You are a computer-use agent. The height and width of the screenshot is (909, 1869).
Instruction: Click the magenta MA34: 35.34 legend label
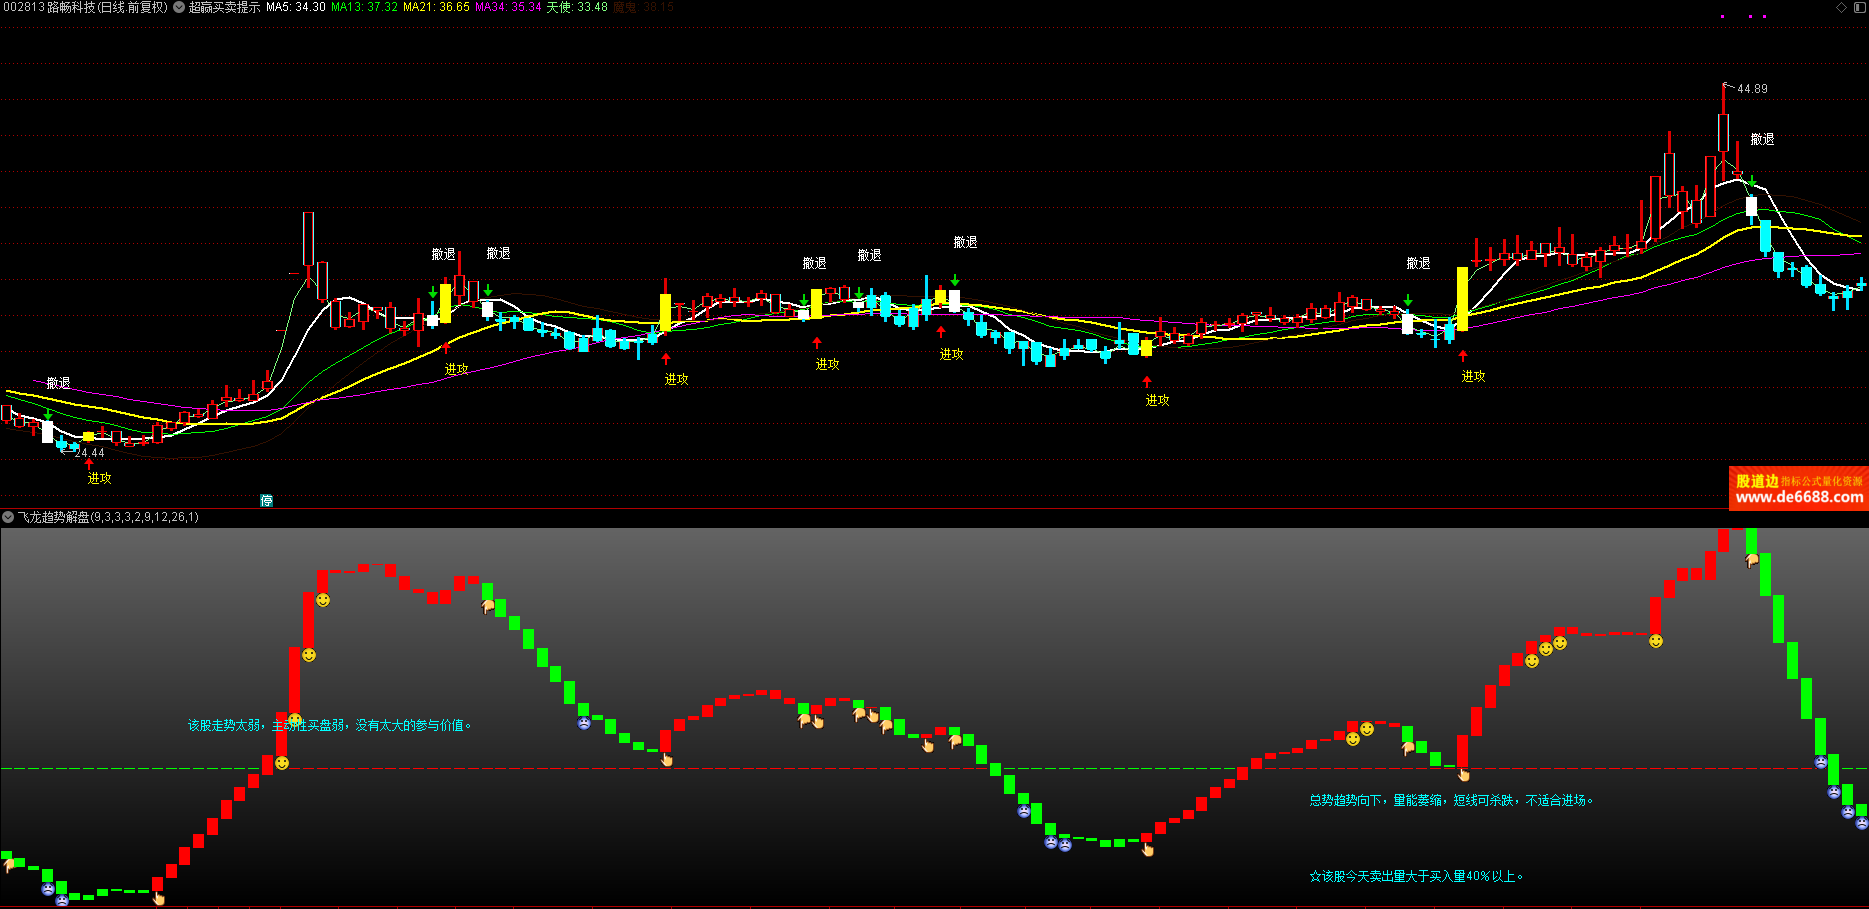tap(508, 7)
